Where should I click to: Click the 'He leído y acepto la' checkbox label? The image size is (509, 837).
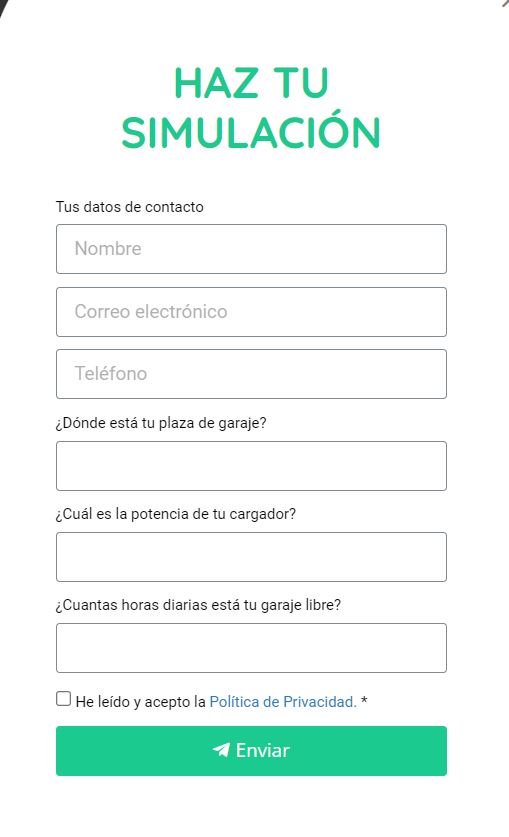(140, 701)
